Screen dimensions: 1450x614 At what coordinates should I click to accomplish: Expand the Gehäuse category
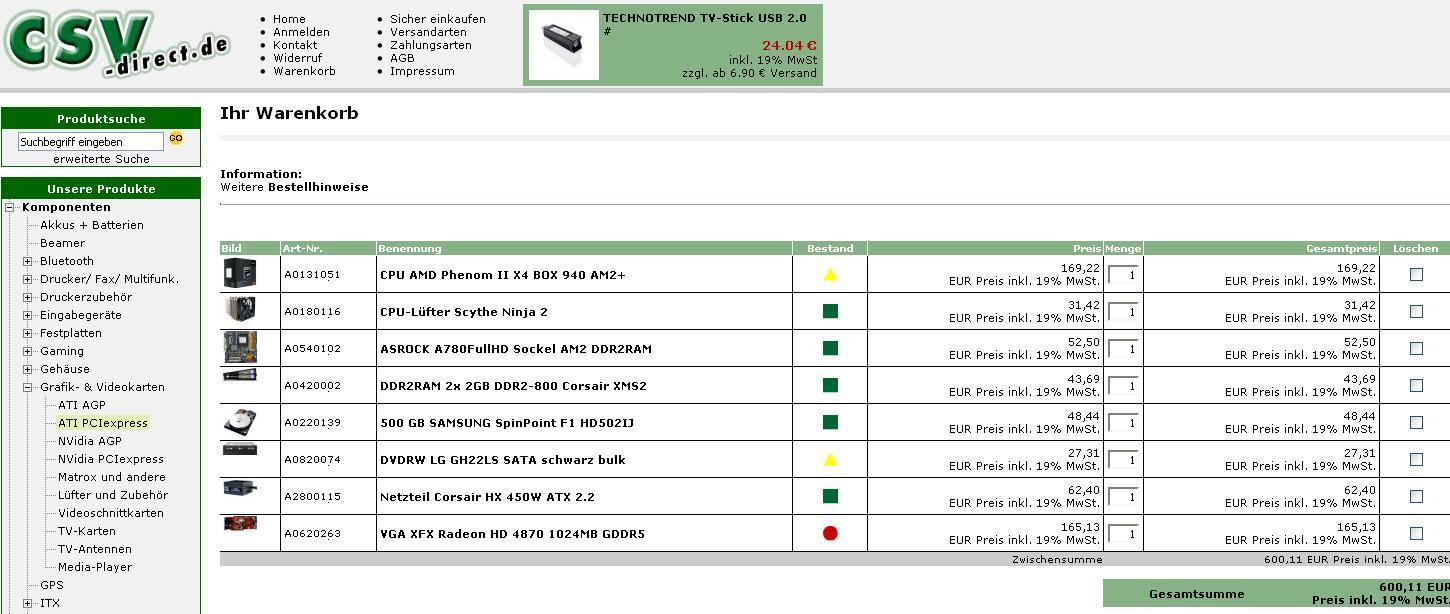pyautogui.click(x=28, y=369)
